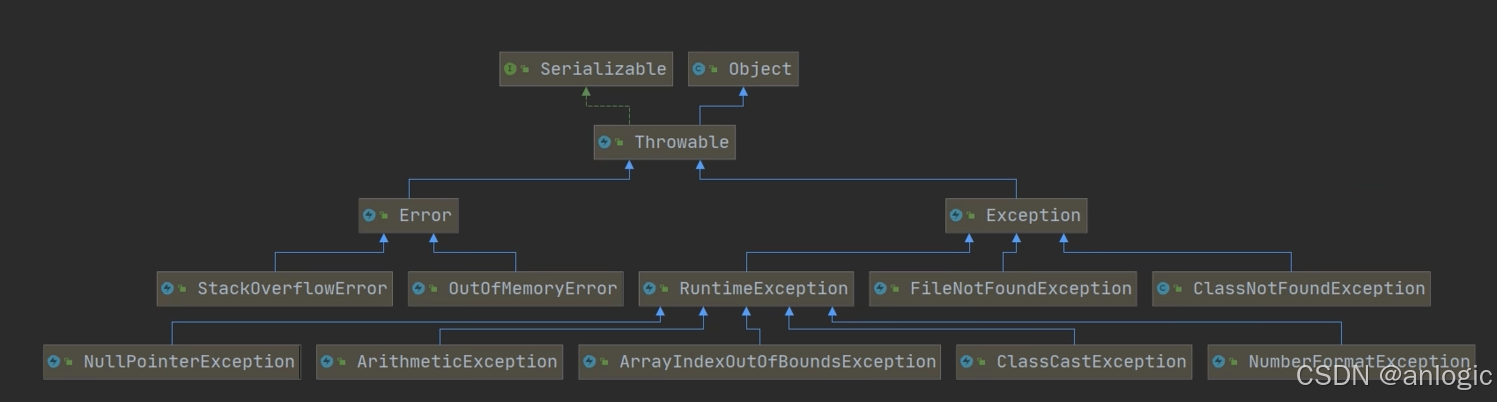Click the green interface icon on Serializable

(511, 69)
